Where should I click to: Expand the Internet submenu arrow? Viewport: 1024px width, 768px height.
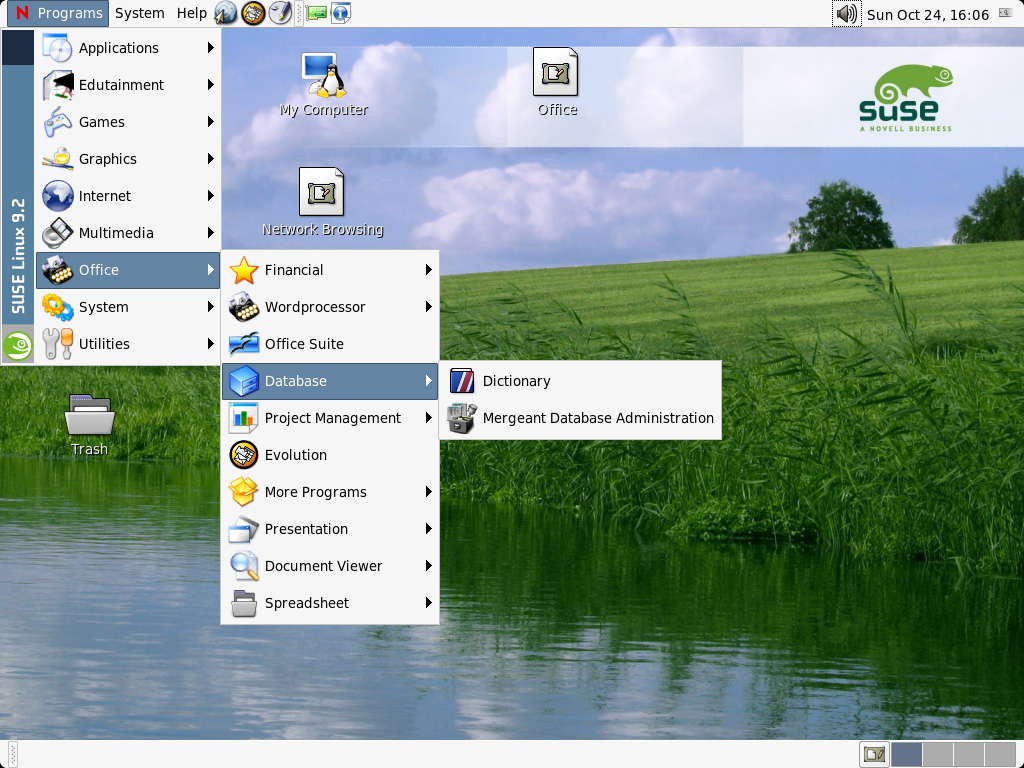210,196
